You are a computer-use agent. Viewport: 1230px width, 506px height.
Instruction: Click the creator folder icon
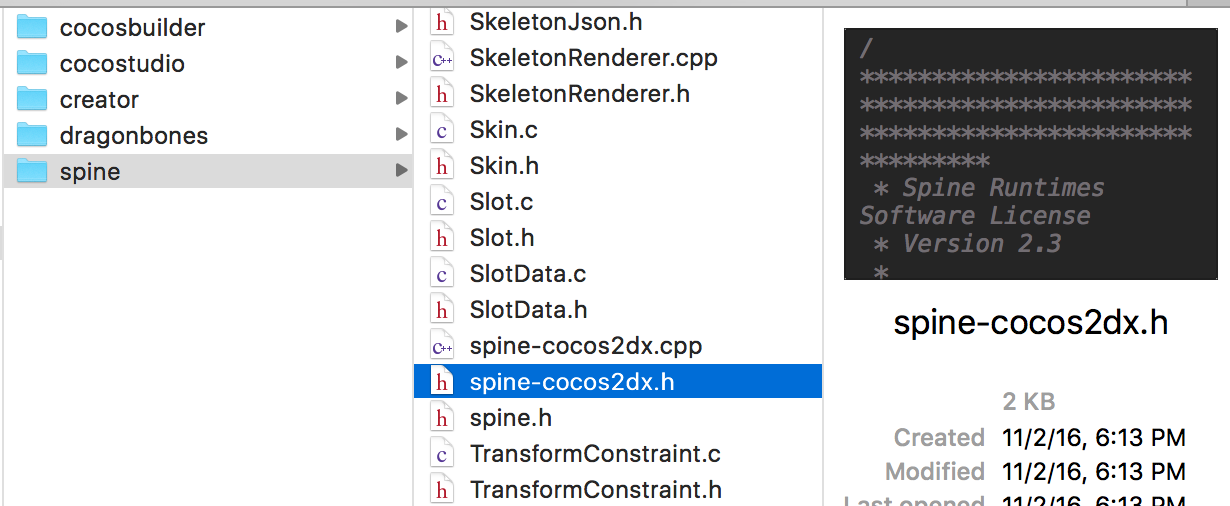(x=33, y=99)
